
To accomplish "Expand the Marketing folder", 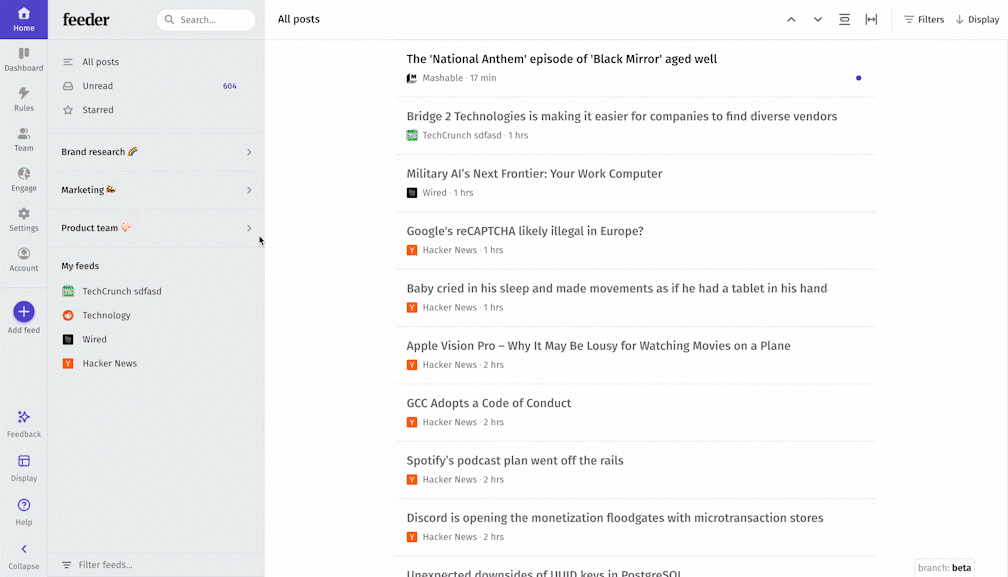I will pyautogui.click(x=249, y=190).
